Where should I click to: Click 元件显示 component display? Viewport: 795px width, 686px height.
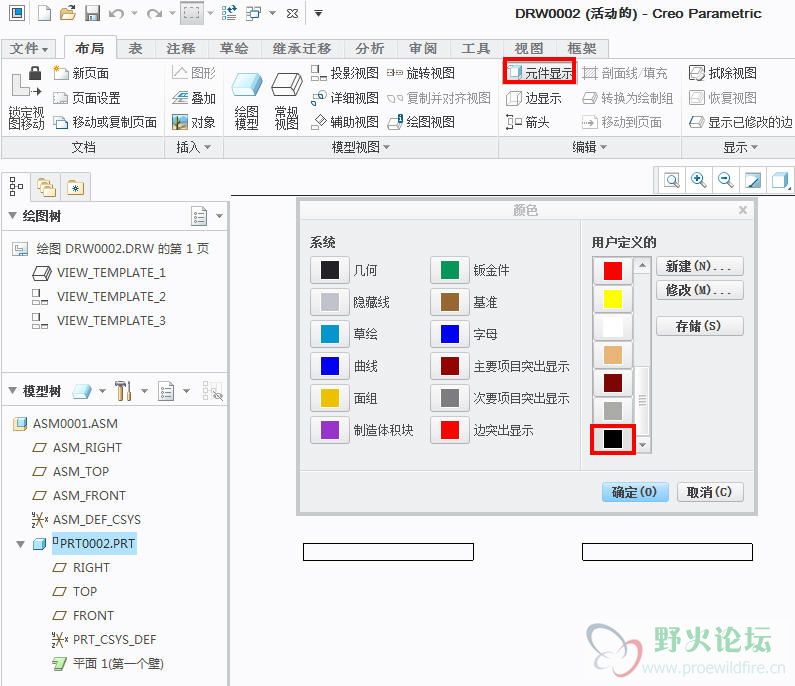[540, 72]
